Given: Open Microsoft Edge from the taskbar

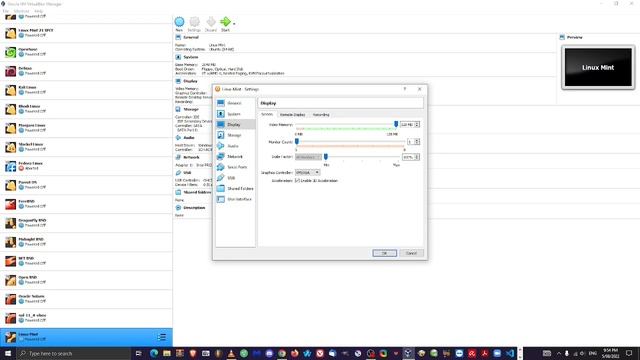Looking at the screenshot, I should pyautogui.click(x=154, y=353).
